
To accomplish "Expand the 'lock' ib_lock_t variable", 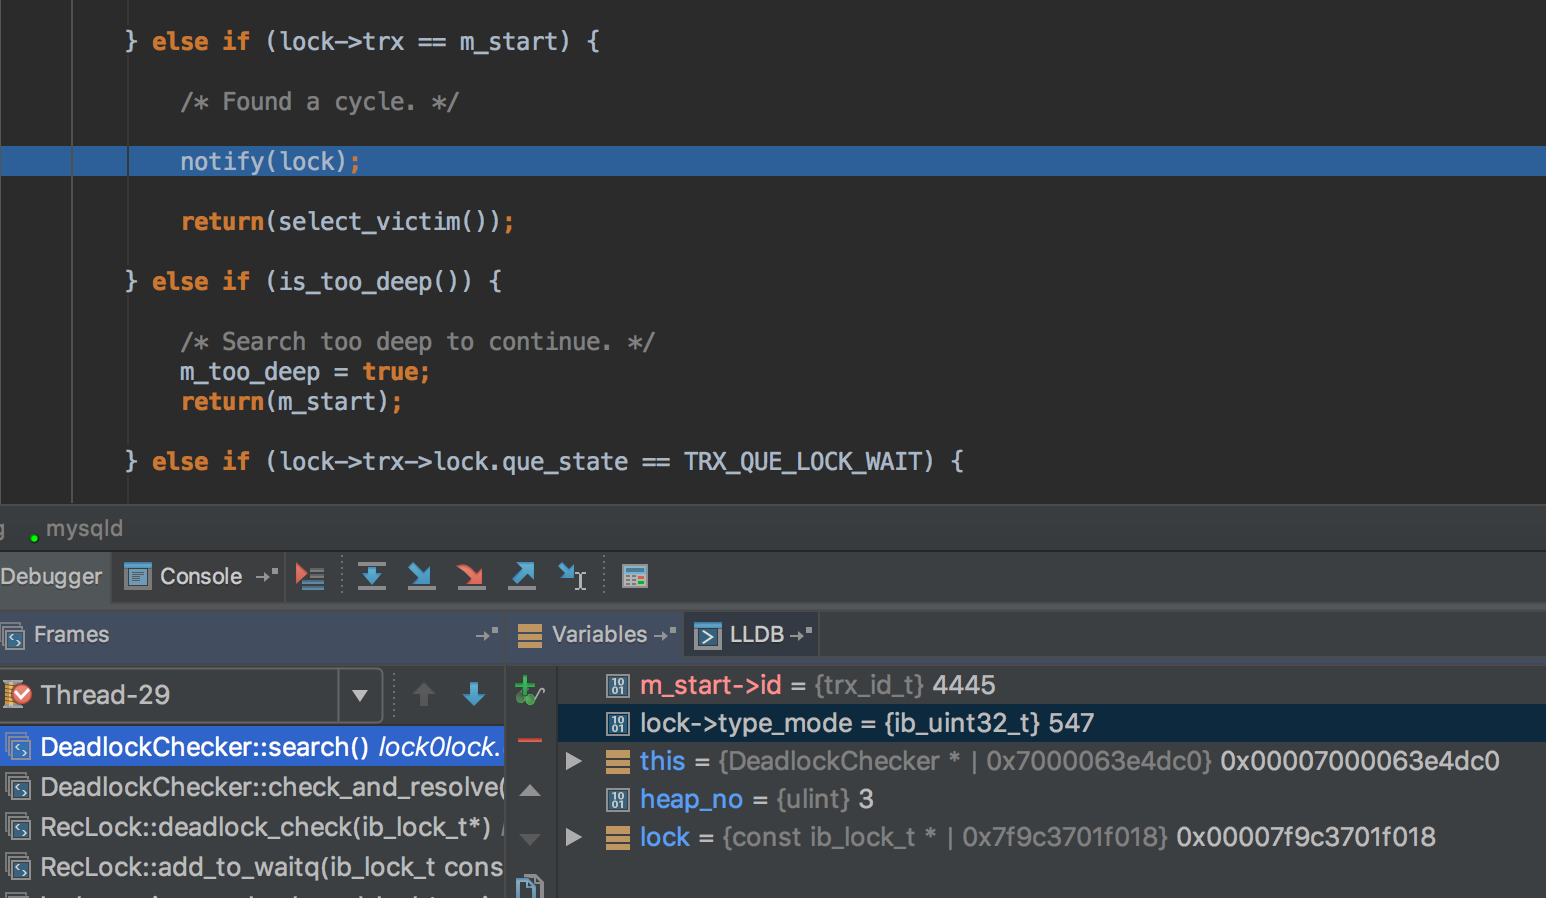I will 574,837.
